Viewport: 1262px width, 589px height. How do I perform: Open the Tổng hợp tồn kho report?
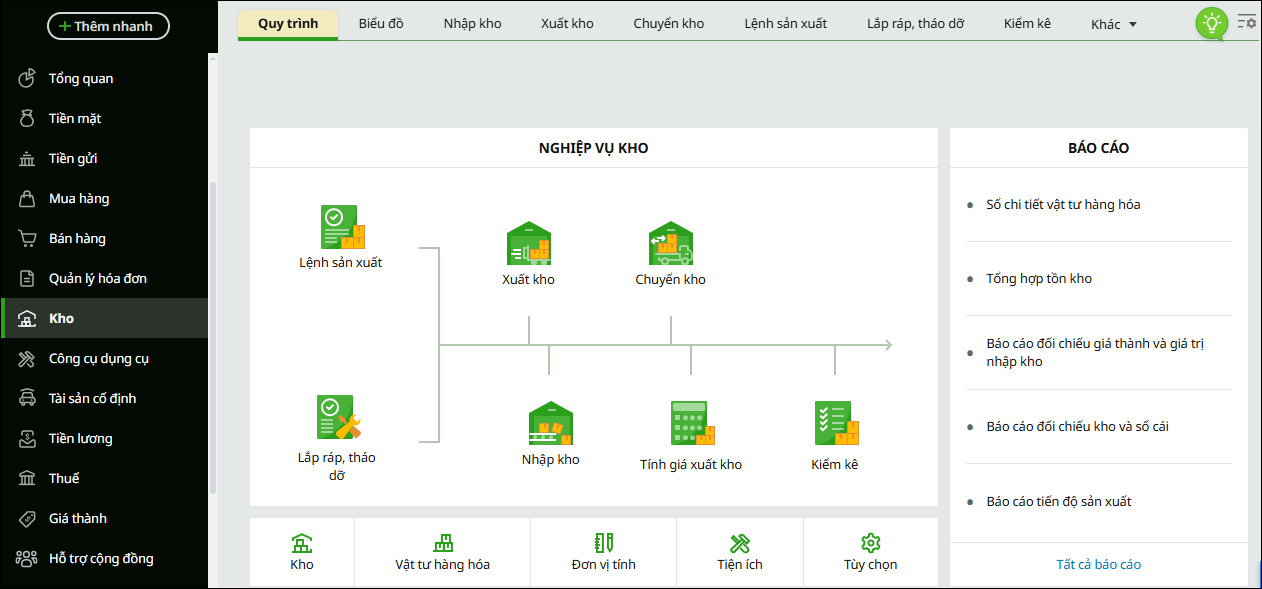click(x=1039, y=279)
